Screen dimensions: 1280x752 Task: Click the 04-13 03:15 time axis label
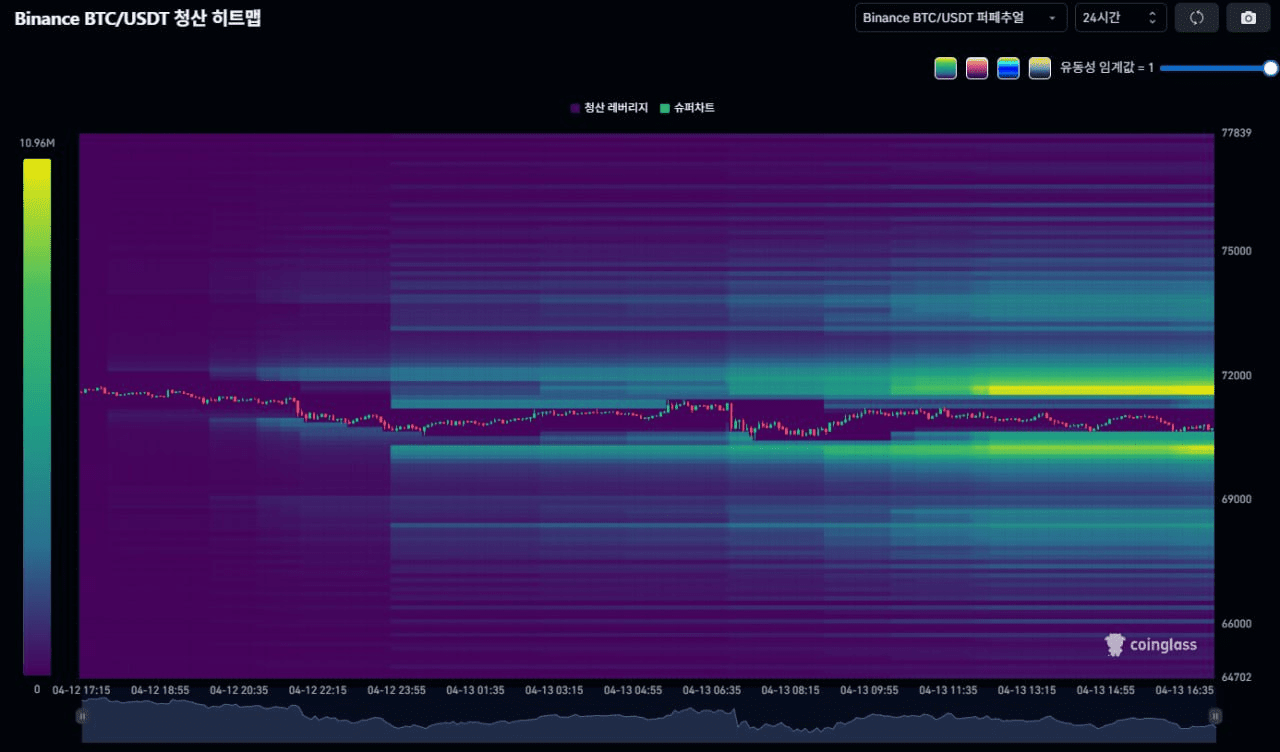(x=554, y=690)
